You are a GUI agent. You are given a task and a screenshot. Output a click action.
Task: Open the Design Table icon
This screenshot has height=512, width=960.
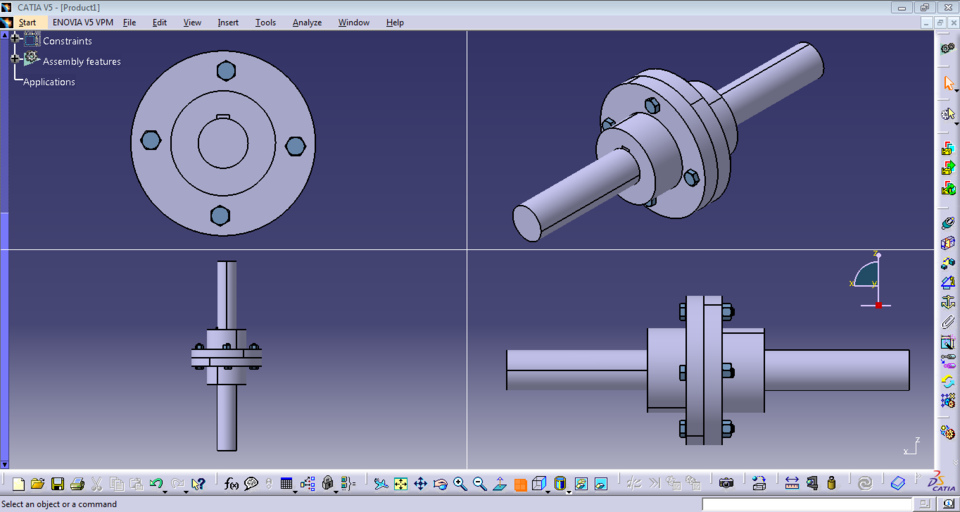(286, 484)
